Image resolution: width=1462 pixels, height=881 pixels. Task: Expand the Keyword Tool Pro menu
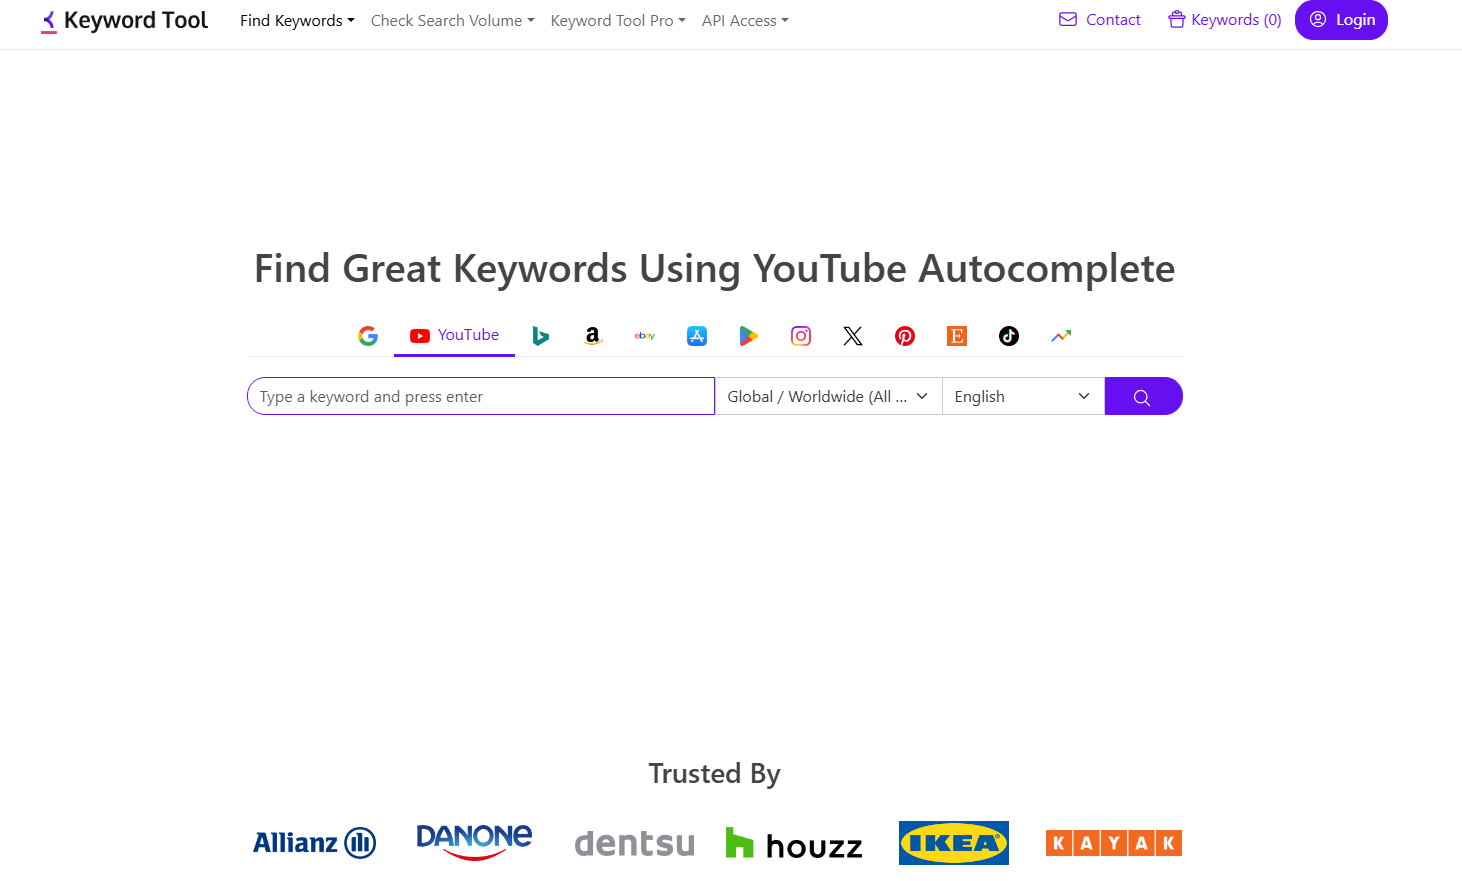[x=618, y=21]
